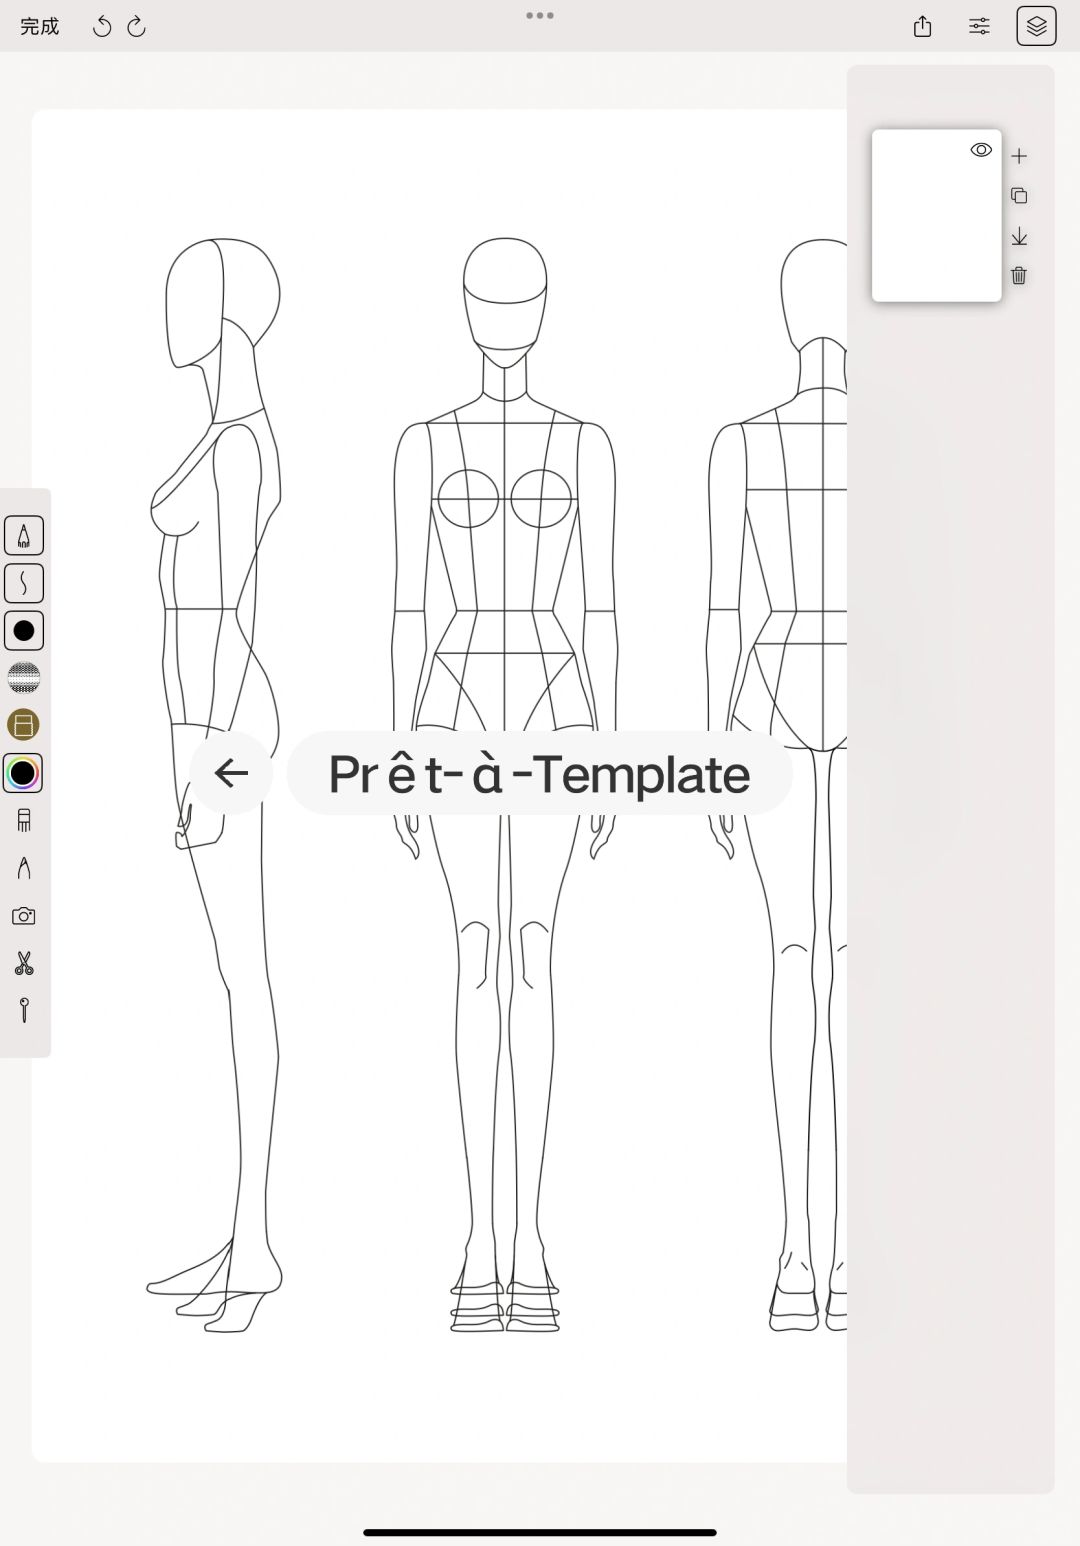
Task: Add a new layer with plus icon
Action: (x=1019, y=156)
